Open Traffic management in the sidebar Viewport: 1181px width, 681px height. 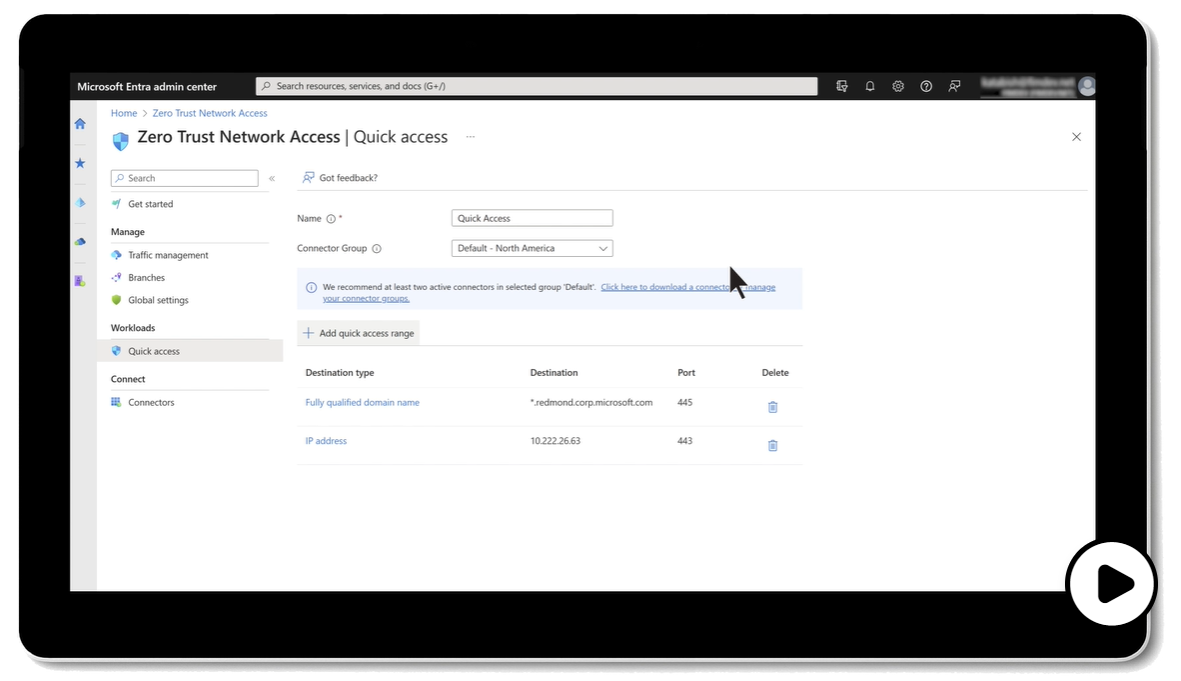pos(168,255)
